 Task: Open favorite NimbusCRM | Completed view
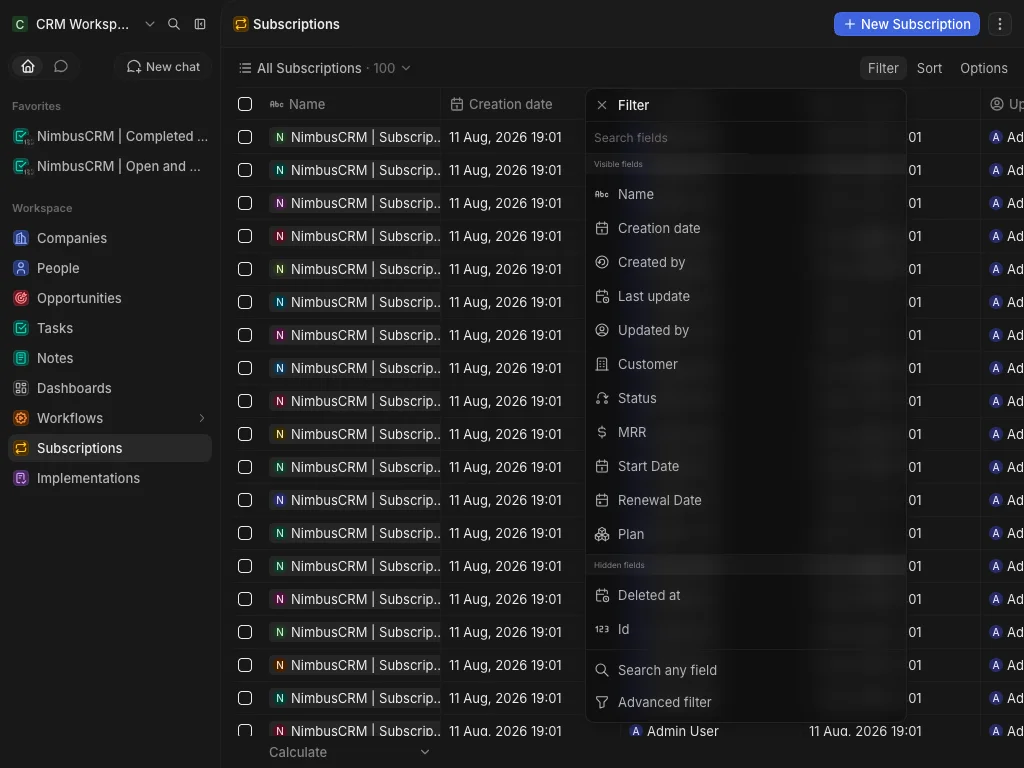tap(110, 136)
